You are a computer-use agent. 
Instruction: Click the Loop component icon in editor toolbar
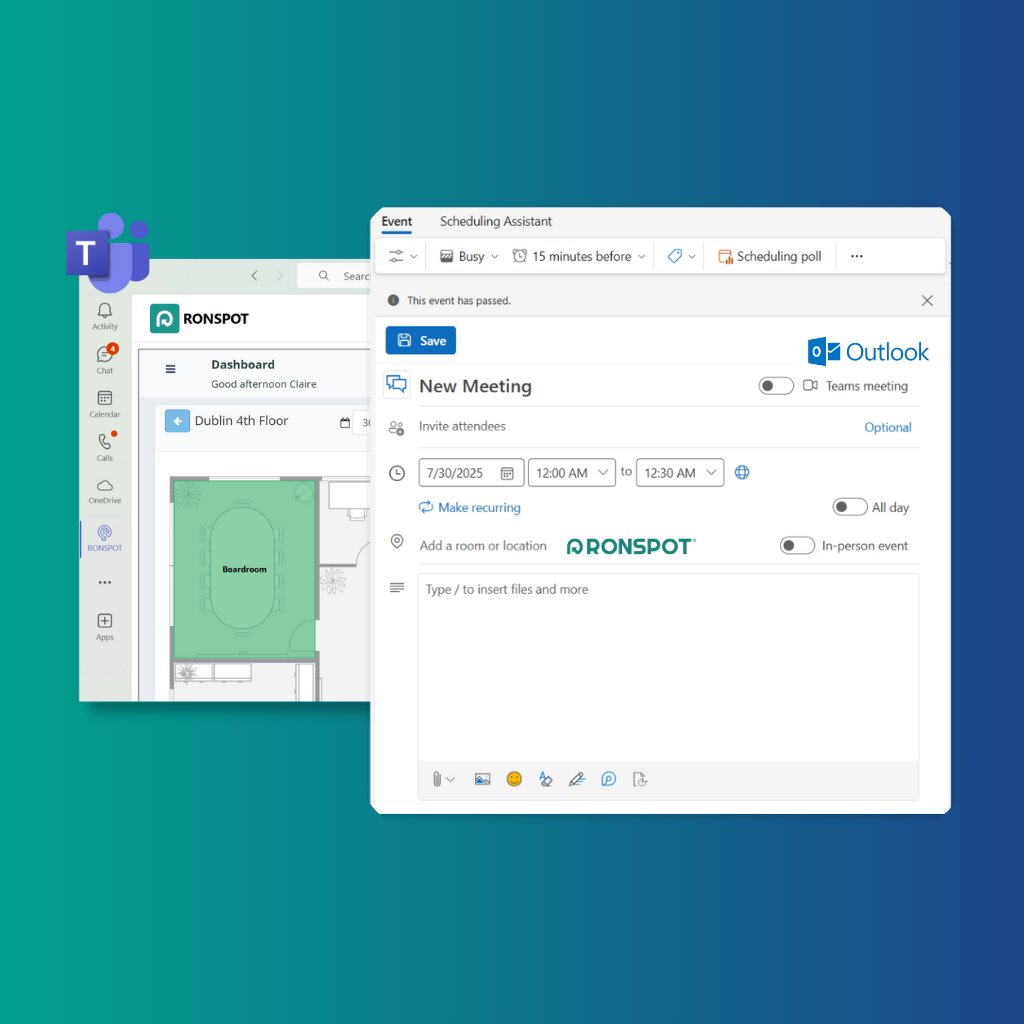click(x=609, y=779)
